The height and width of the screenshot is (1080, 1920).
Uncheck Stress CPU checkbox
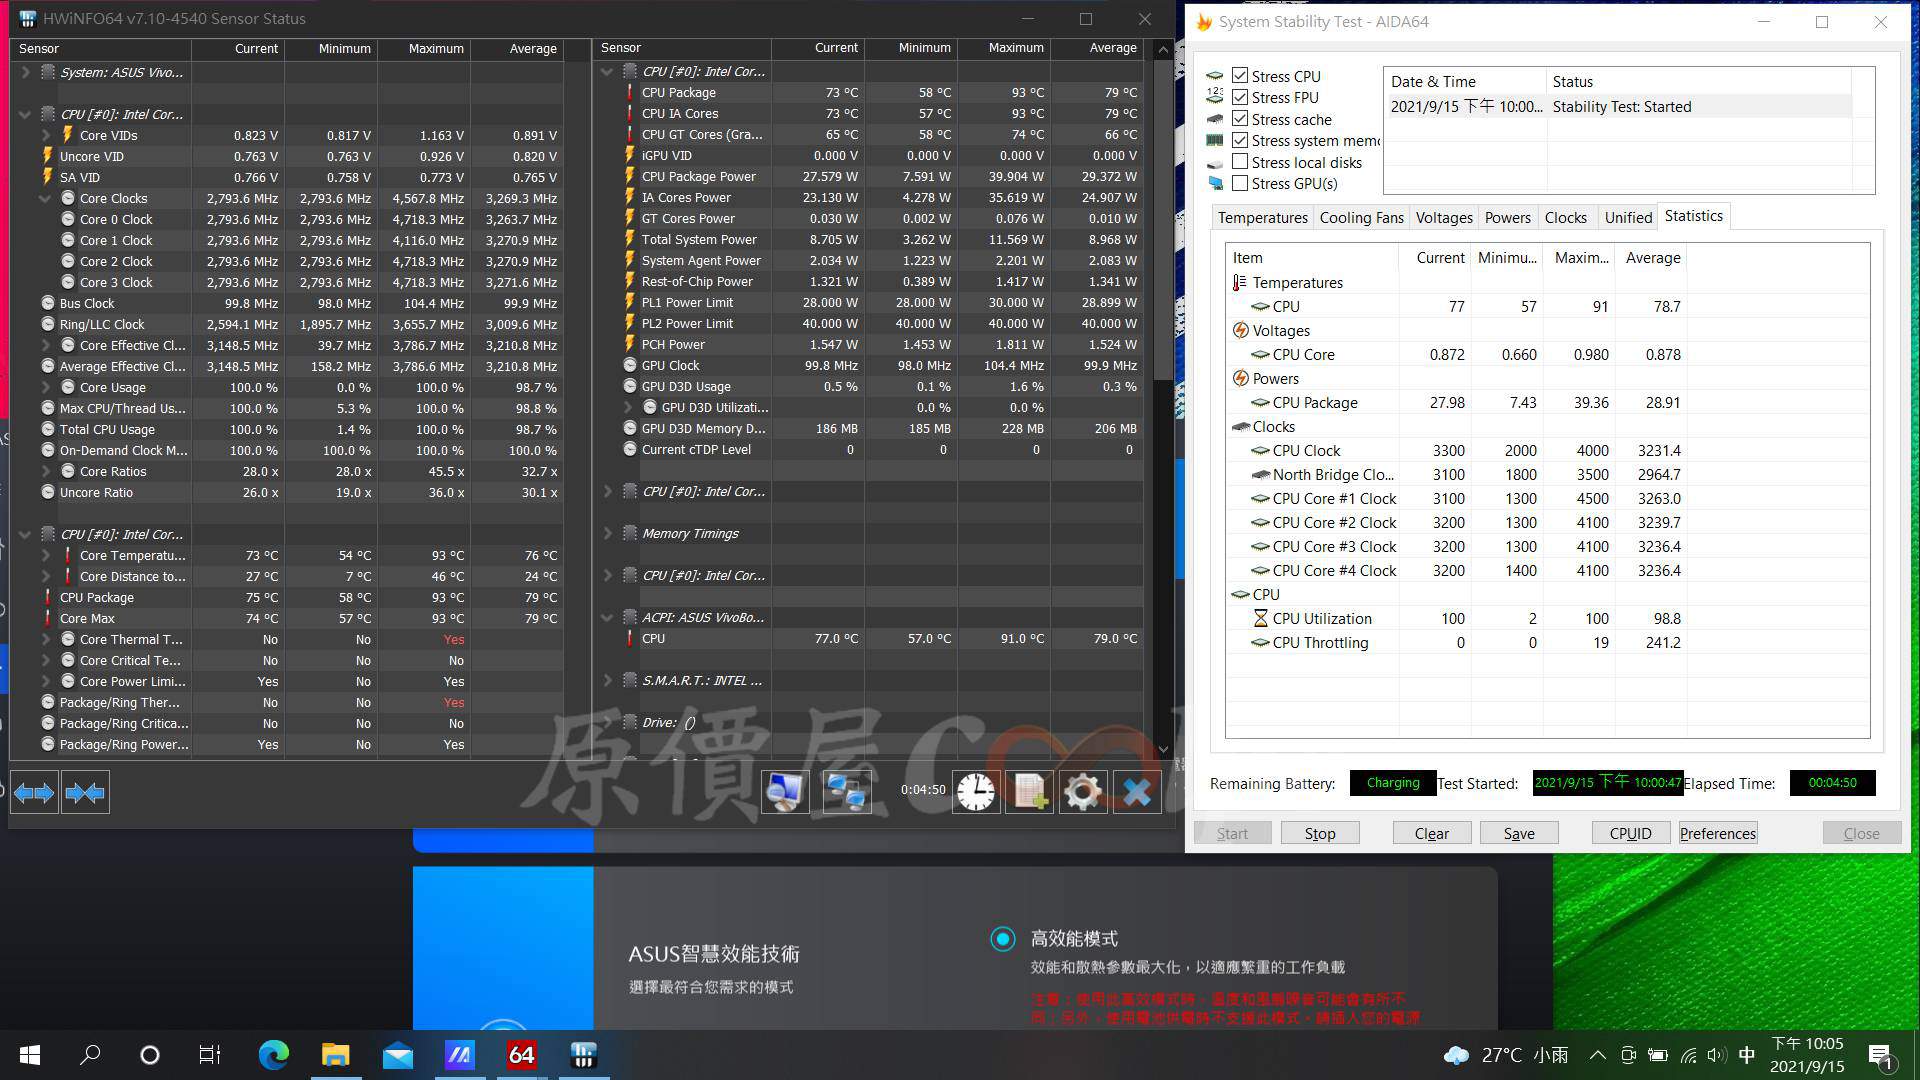point(1240,76)
